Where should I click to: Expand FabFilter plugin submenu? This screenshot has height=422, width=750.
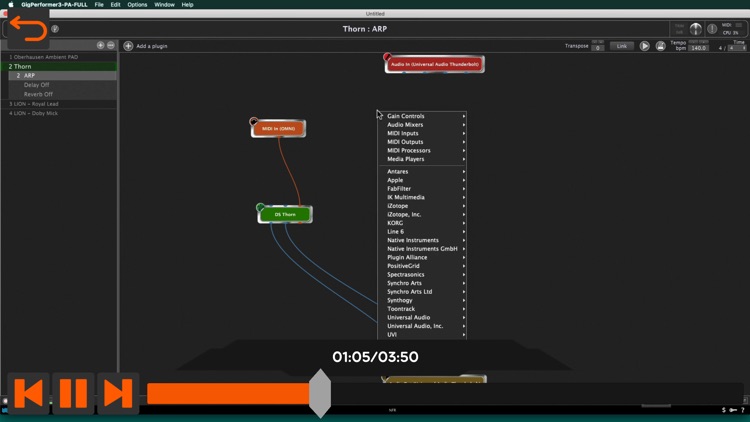[x=422, y=189]
